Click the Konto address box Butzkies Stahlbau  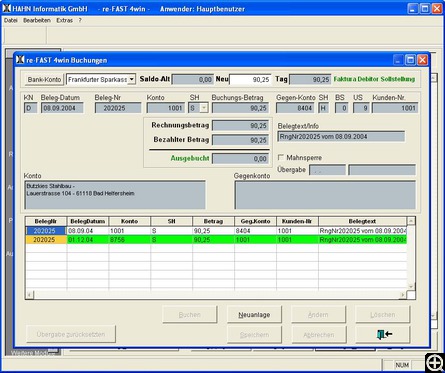click(x=115, y=195)
